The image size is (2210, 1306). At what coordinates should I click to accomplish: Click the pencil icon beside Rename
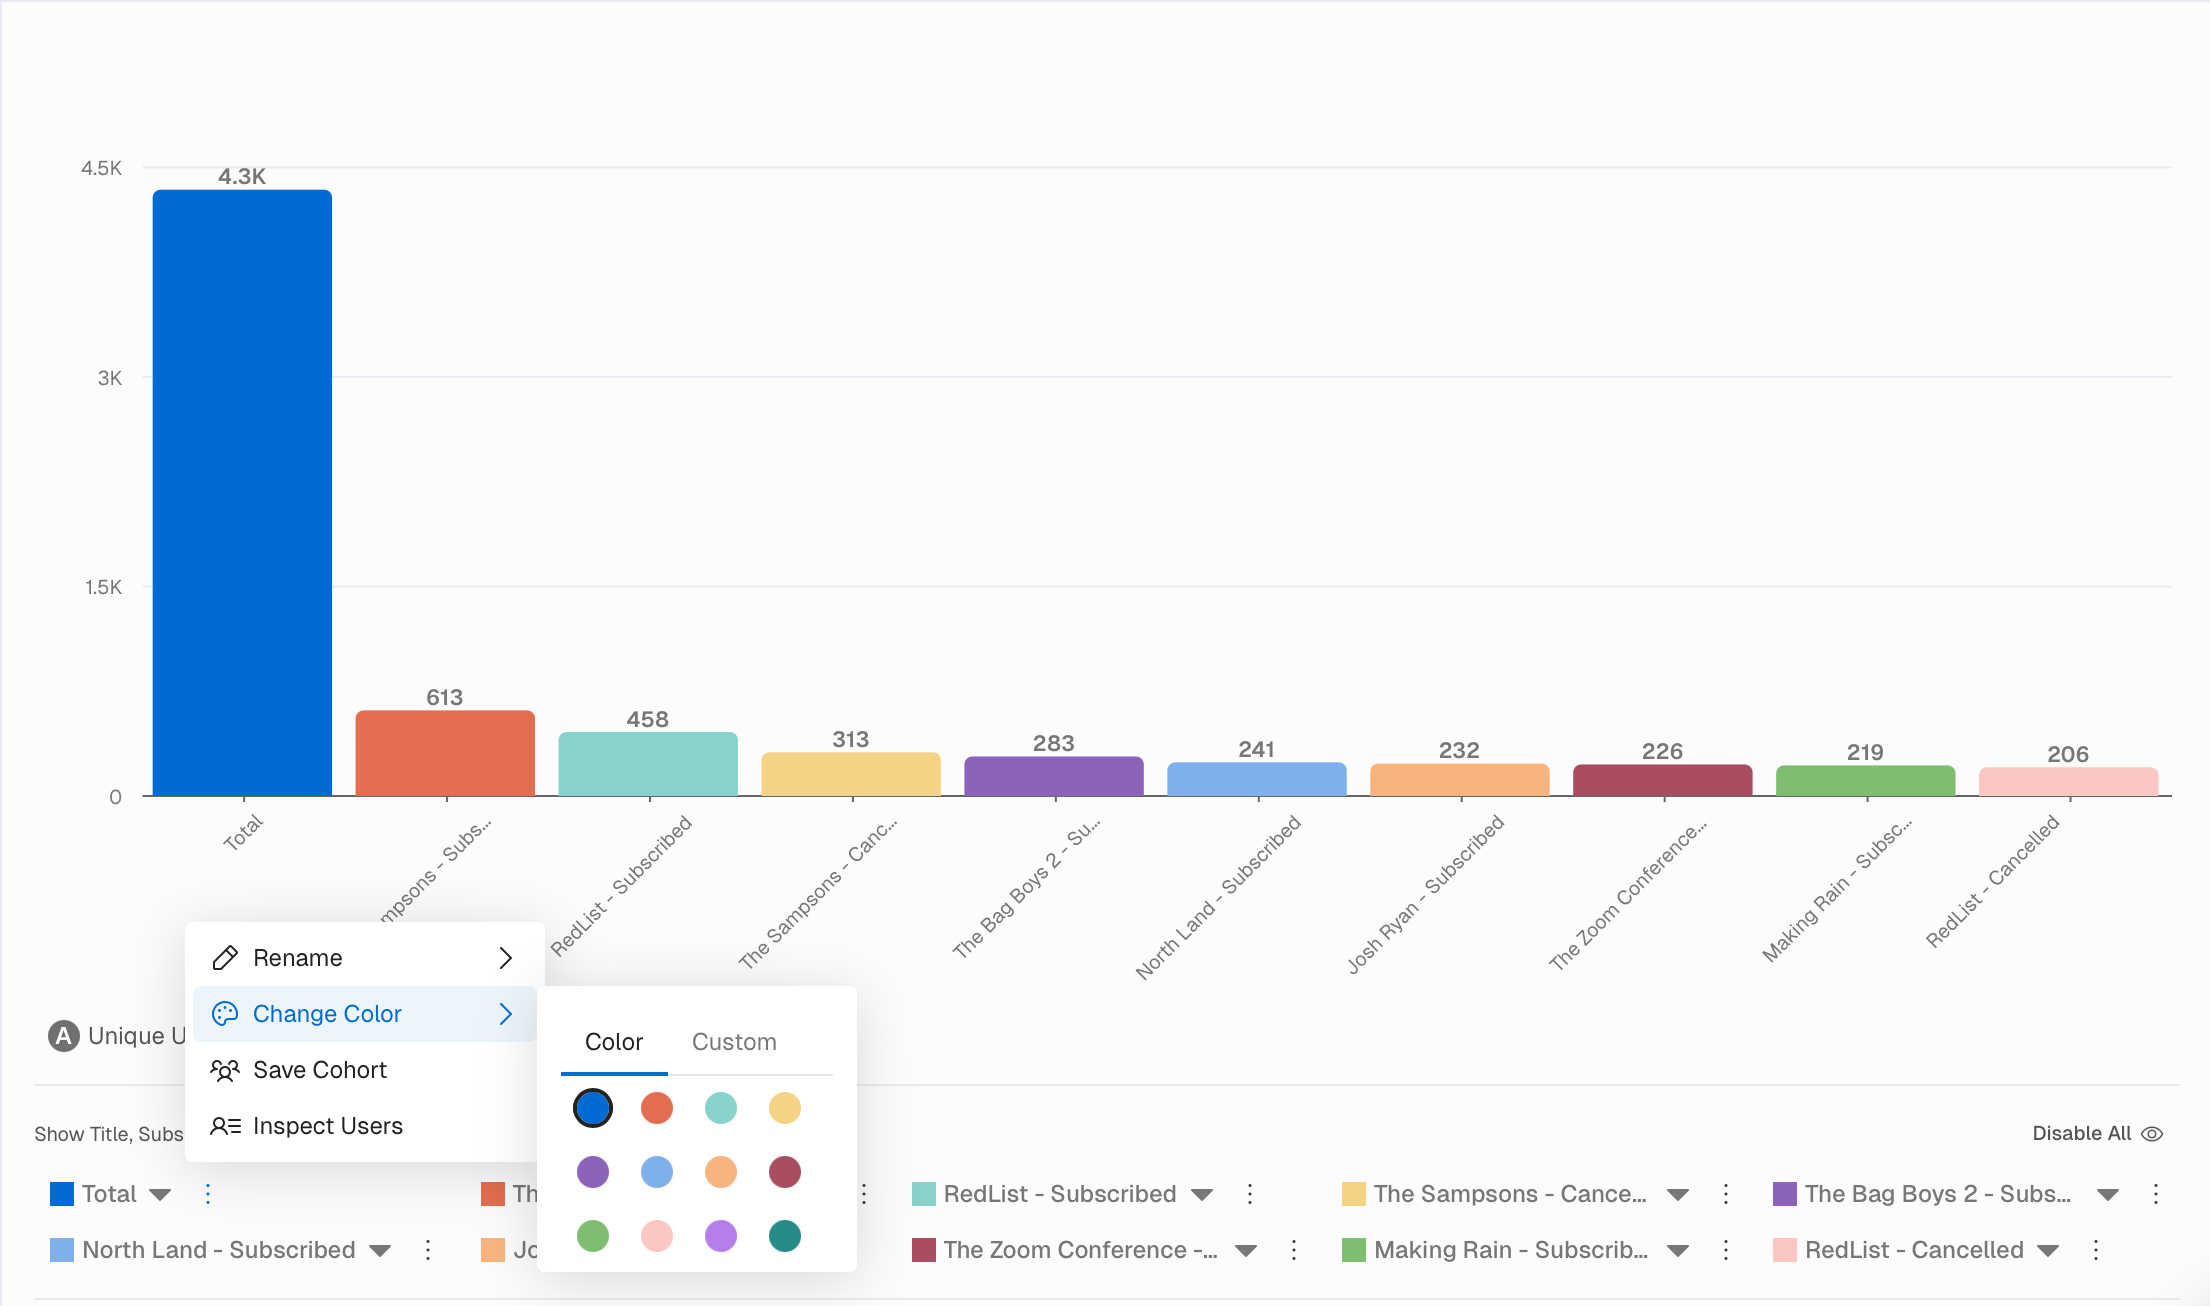(x=225, y=958)
